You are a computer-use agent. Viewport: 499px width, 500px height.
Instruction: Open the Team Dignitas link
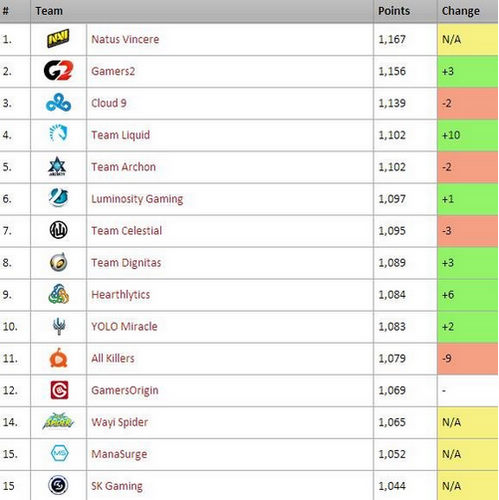point(126,263)
